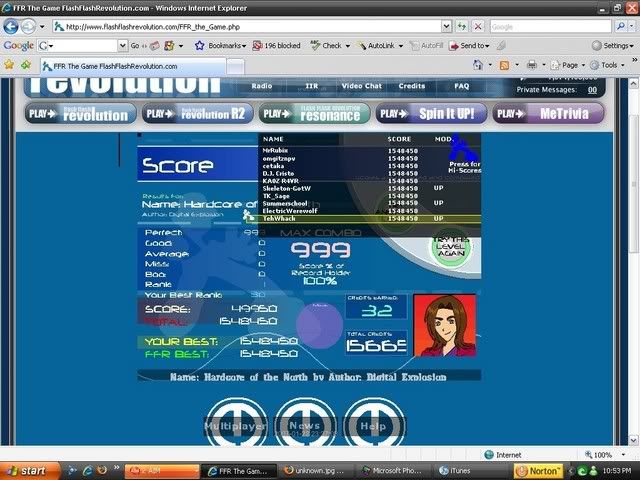Open Google toolbar Settings dropdown
The width and height of the screenshot is (640, 480).
(611, 46)
